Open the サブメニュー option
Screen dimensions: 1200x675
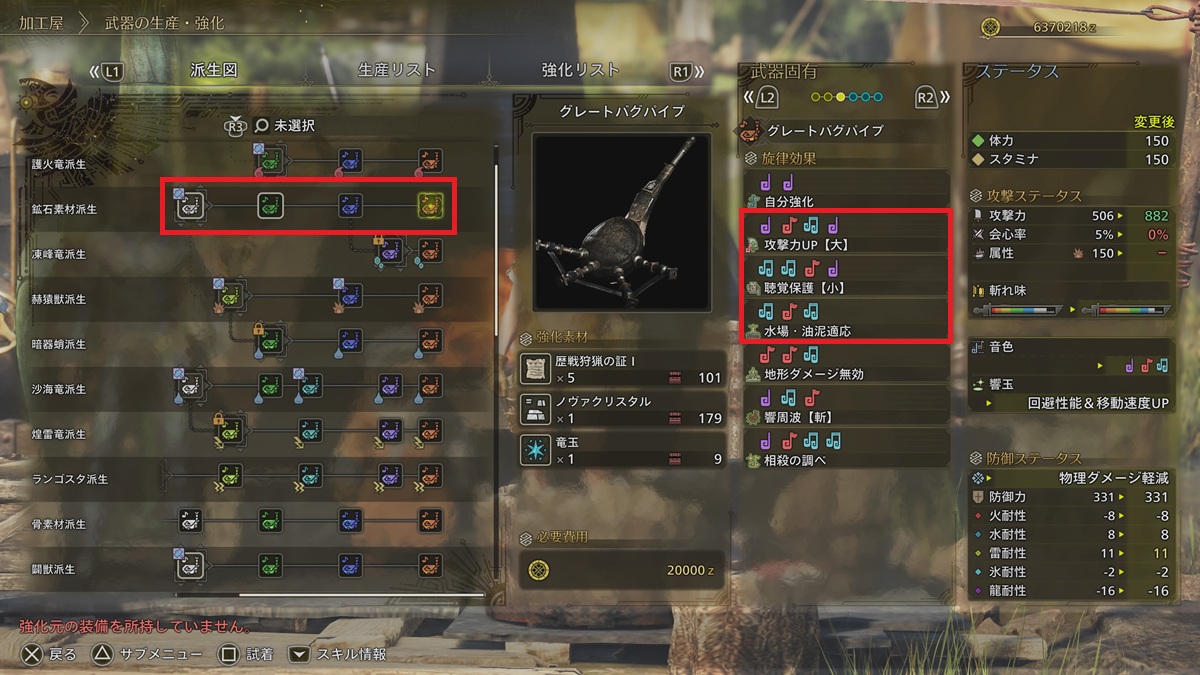(x=146, y=654)
